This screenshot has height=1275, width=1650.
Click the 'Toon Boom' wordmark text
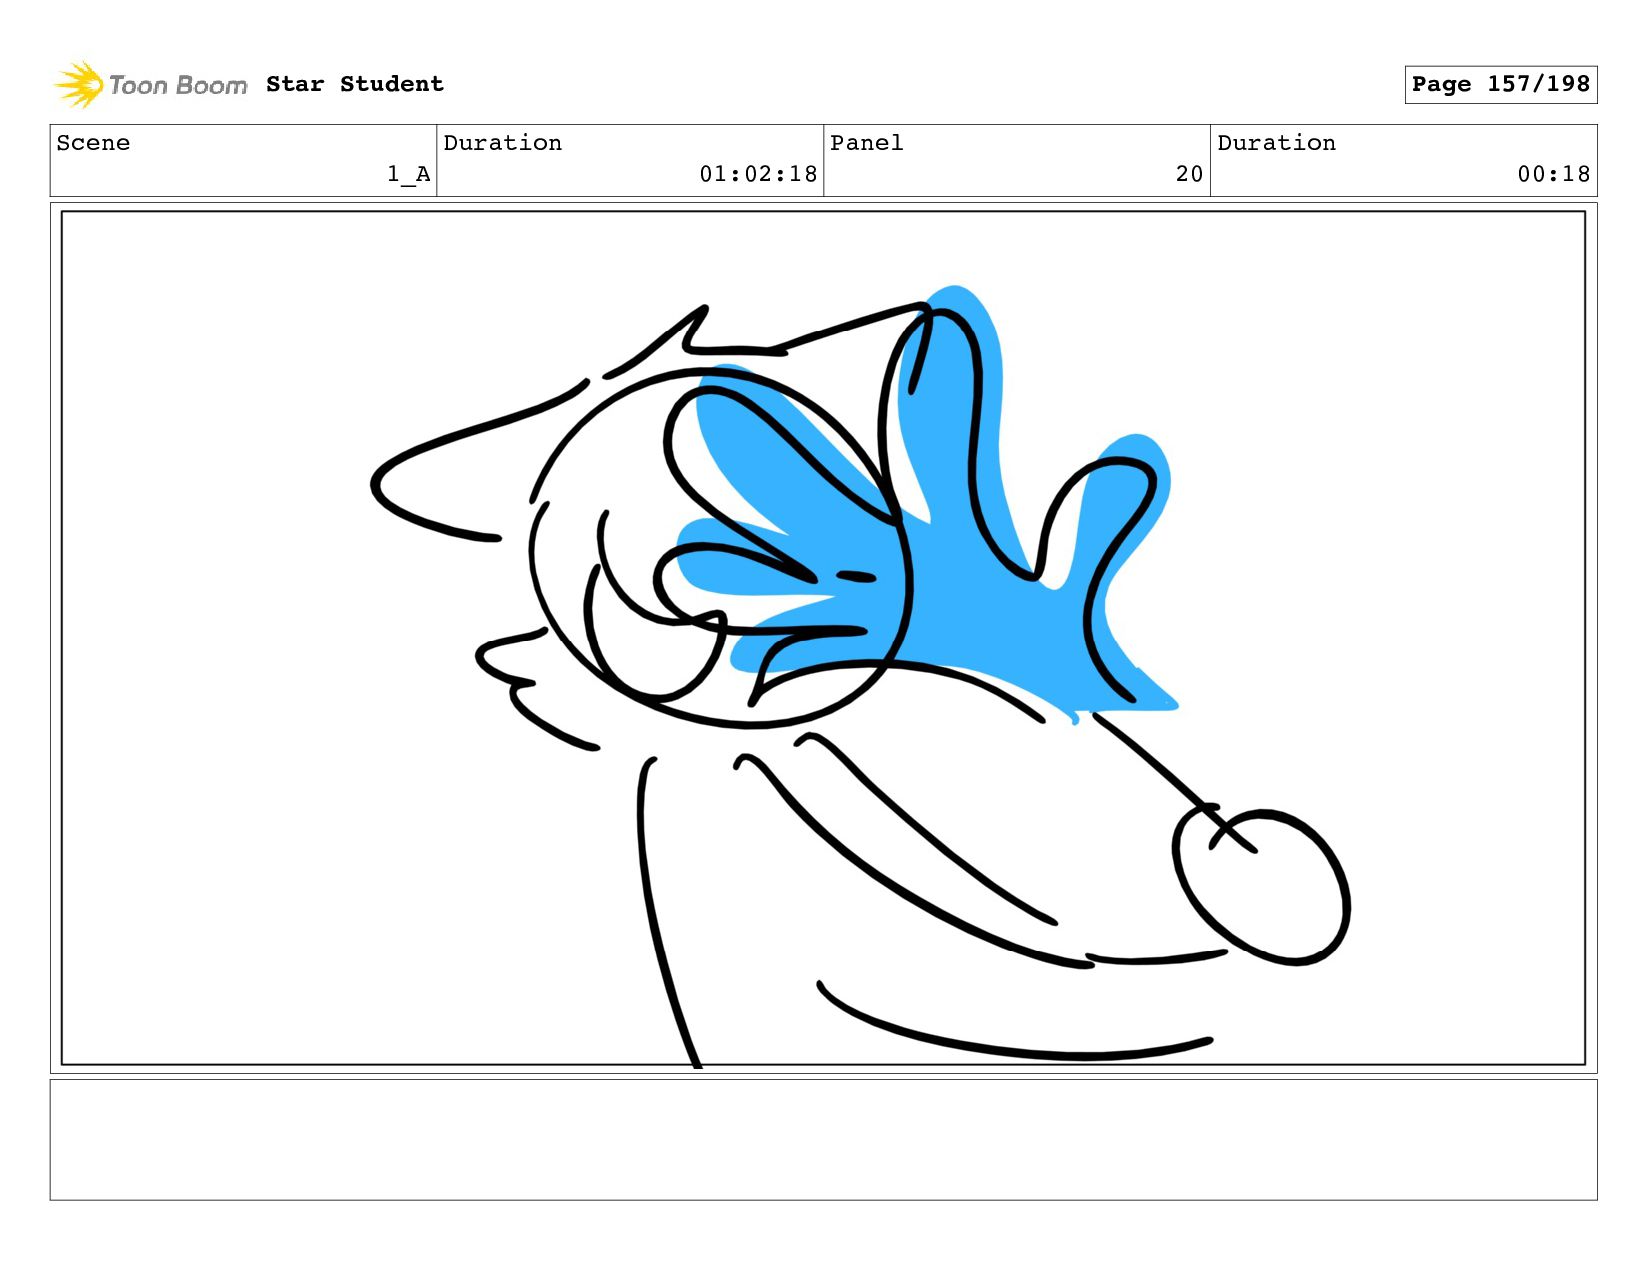[178, 85]
